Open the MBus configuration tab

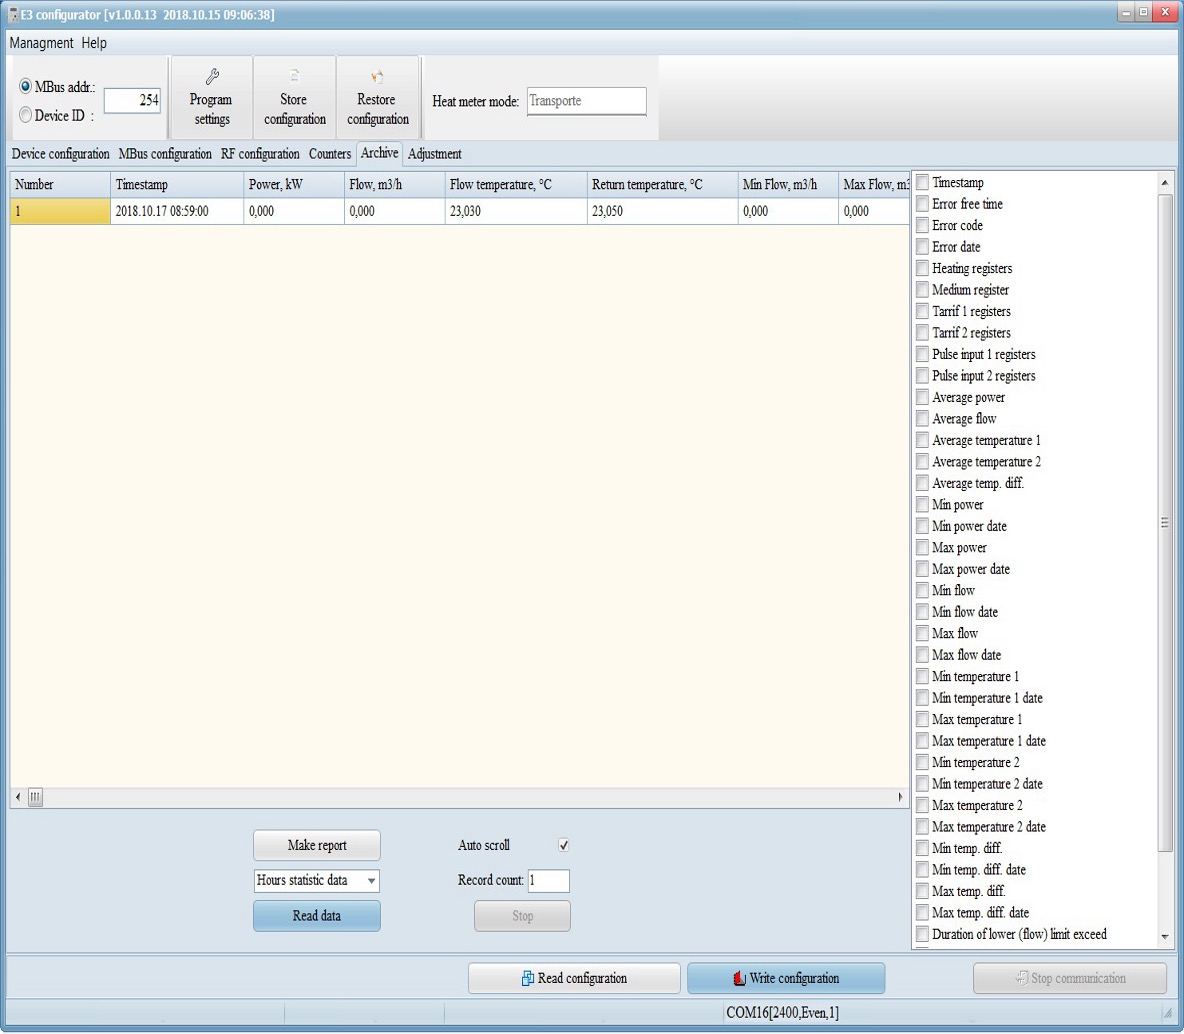click(x=165, y=154)
